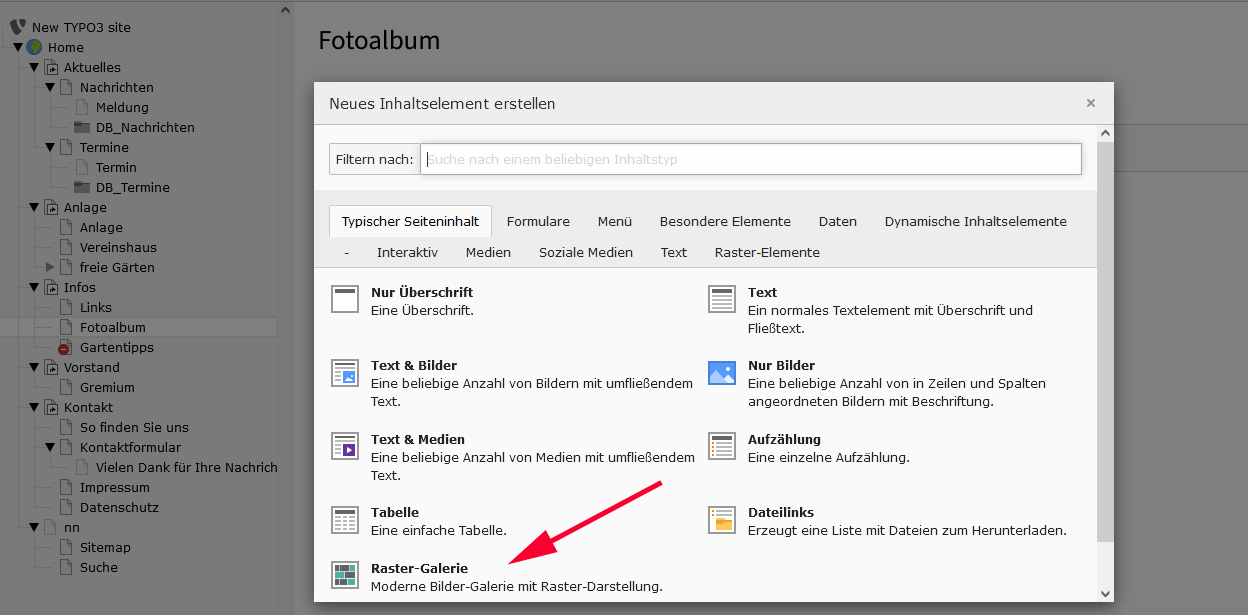Click the Raster-Galerie grid icon
The image size is (1248, 615).
(x=345, y=575)
